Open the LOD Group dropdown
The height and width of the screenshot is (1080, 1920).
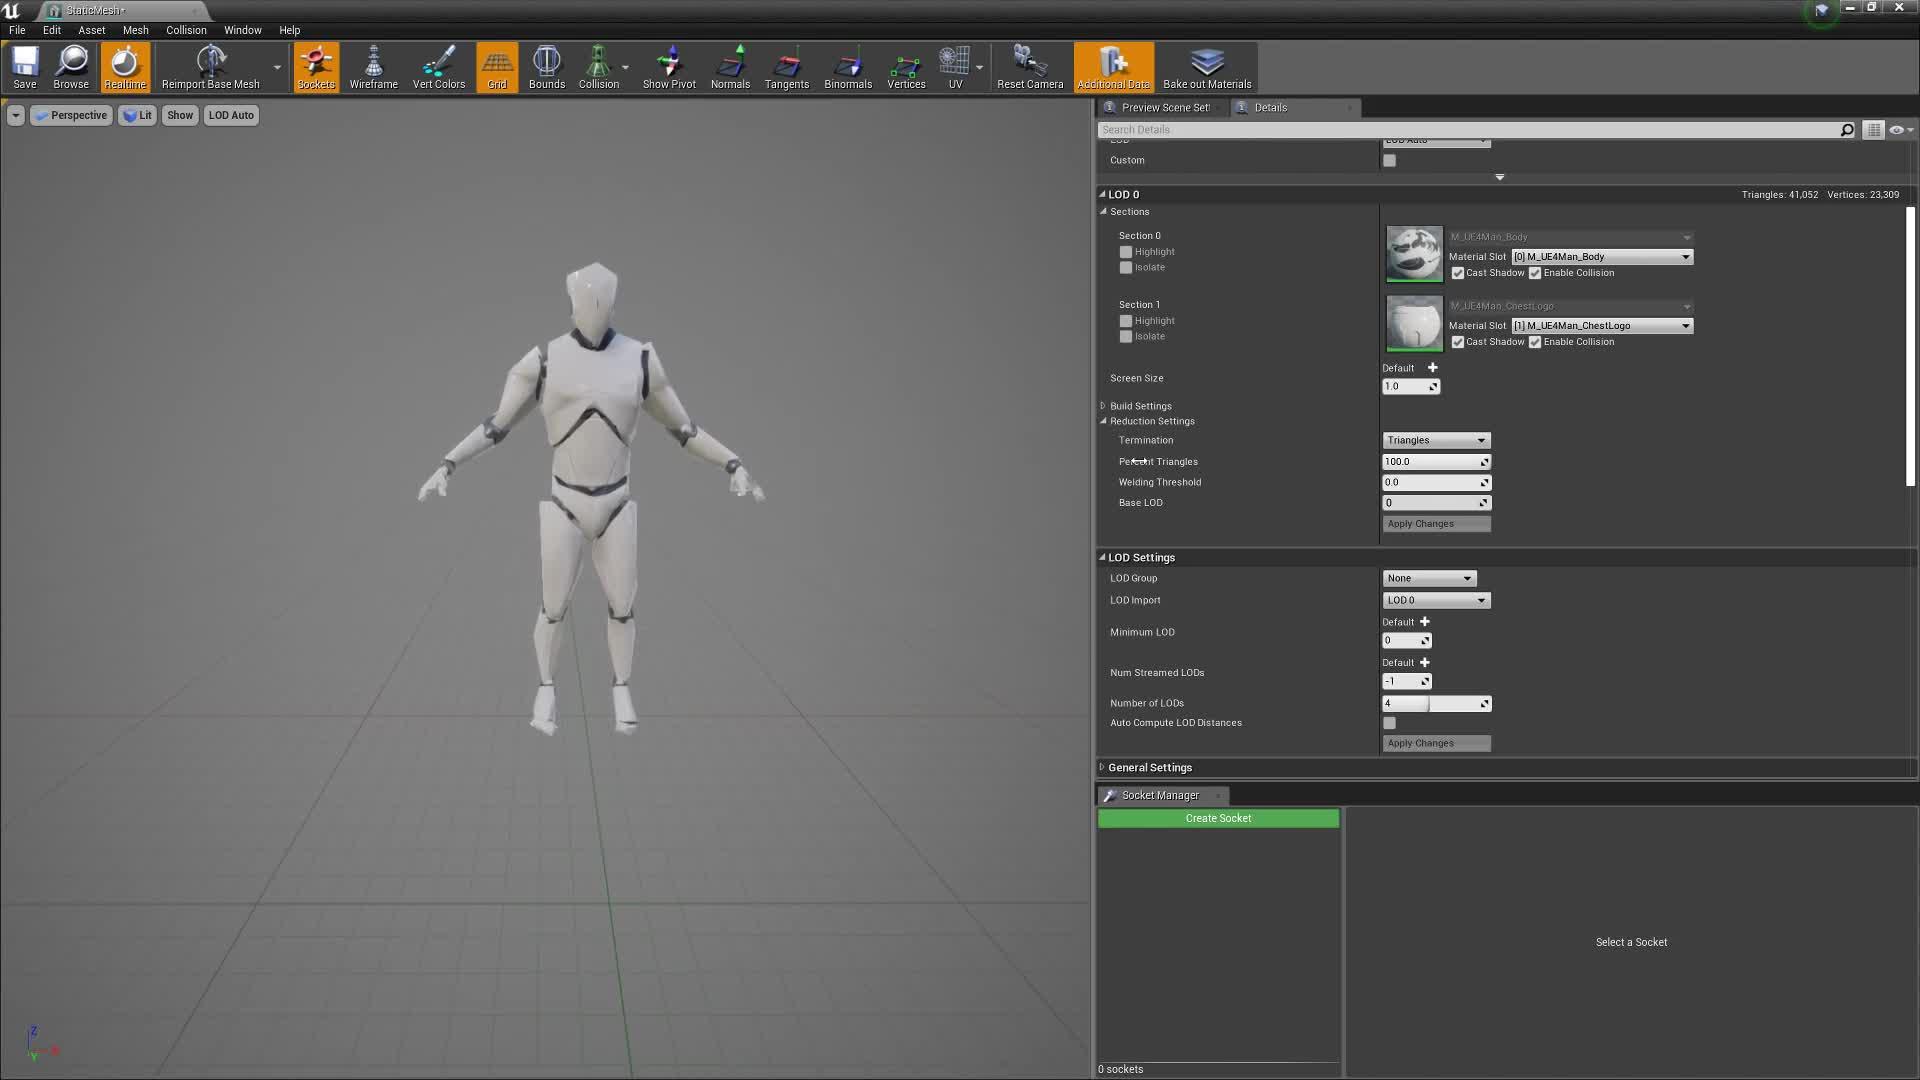tap(1428, 578)
